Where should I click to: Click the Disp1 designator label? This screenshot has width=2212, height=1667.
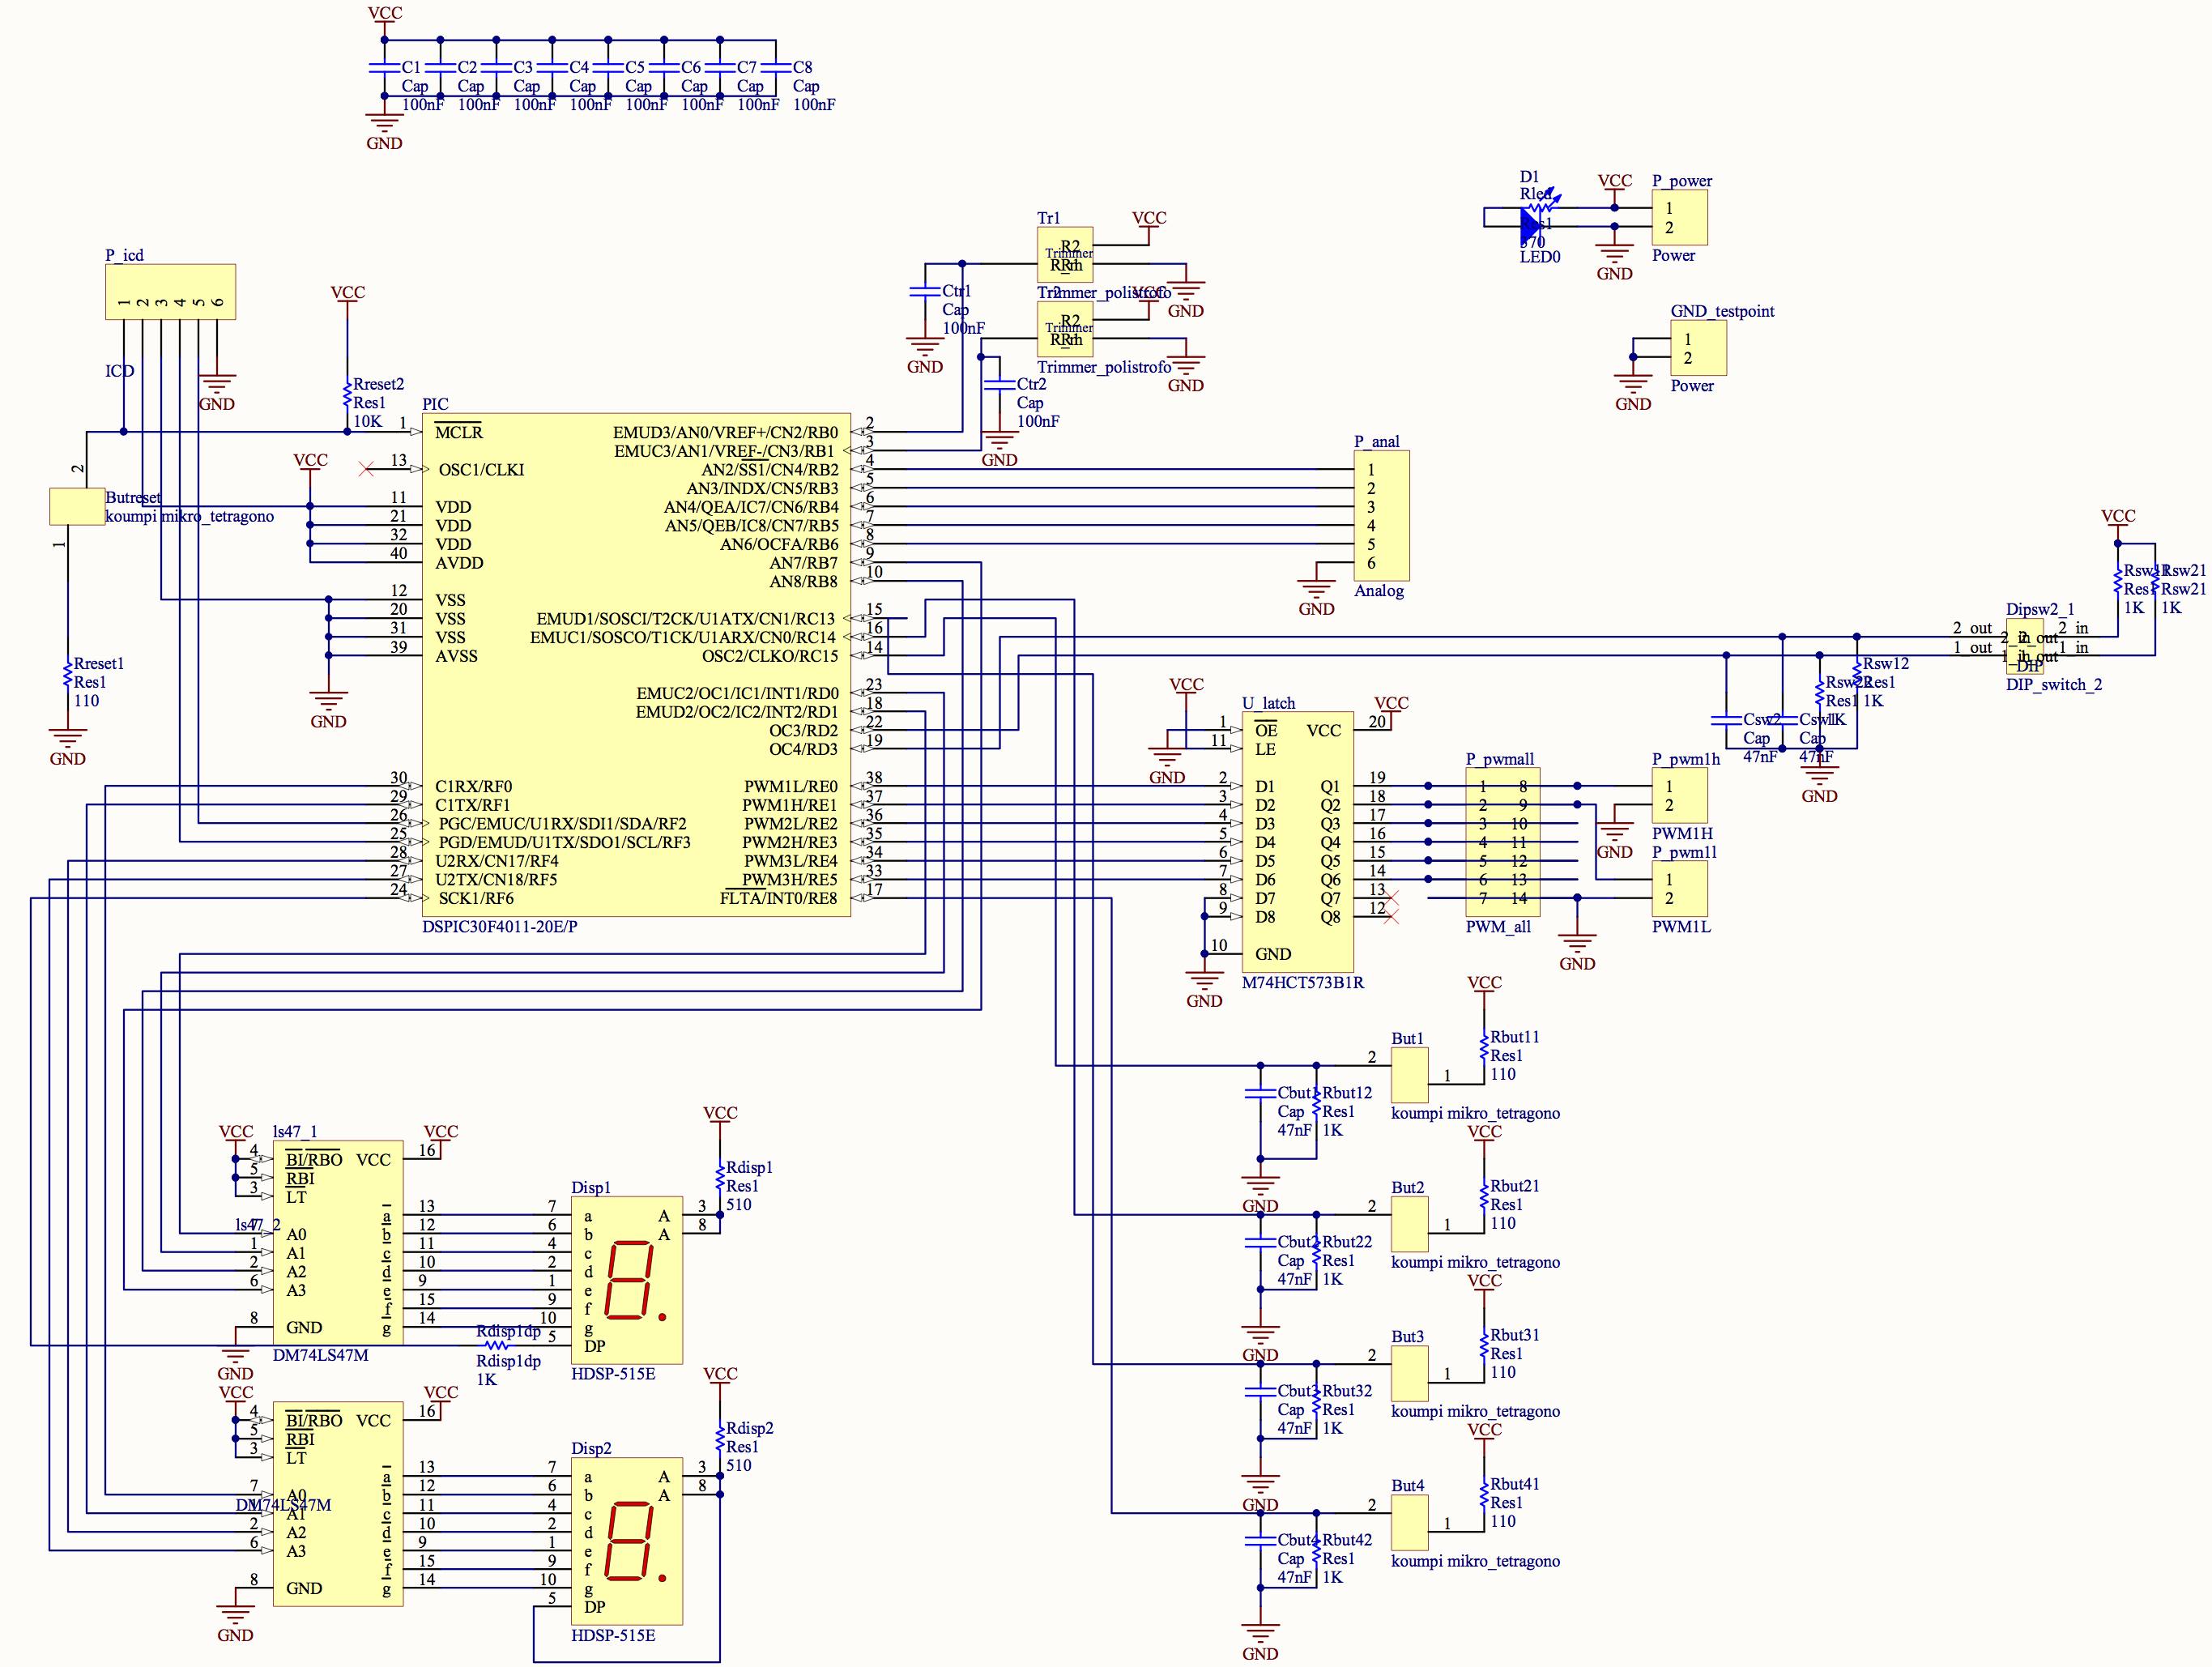591,1188
